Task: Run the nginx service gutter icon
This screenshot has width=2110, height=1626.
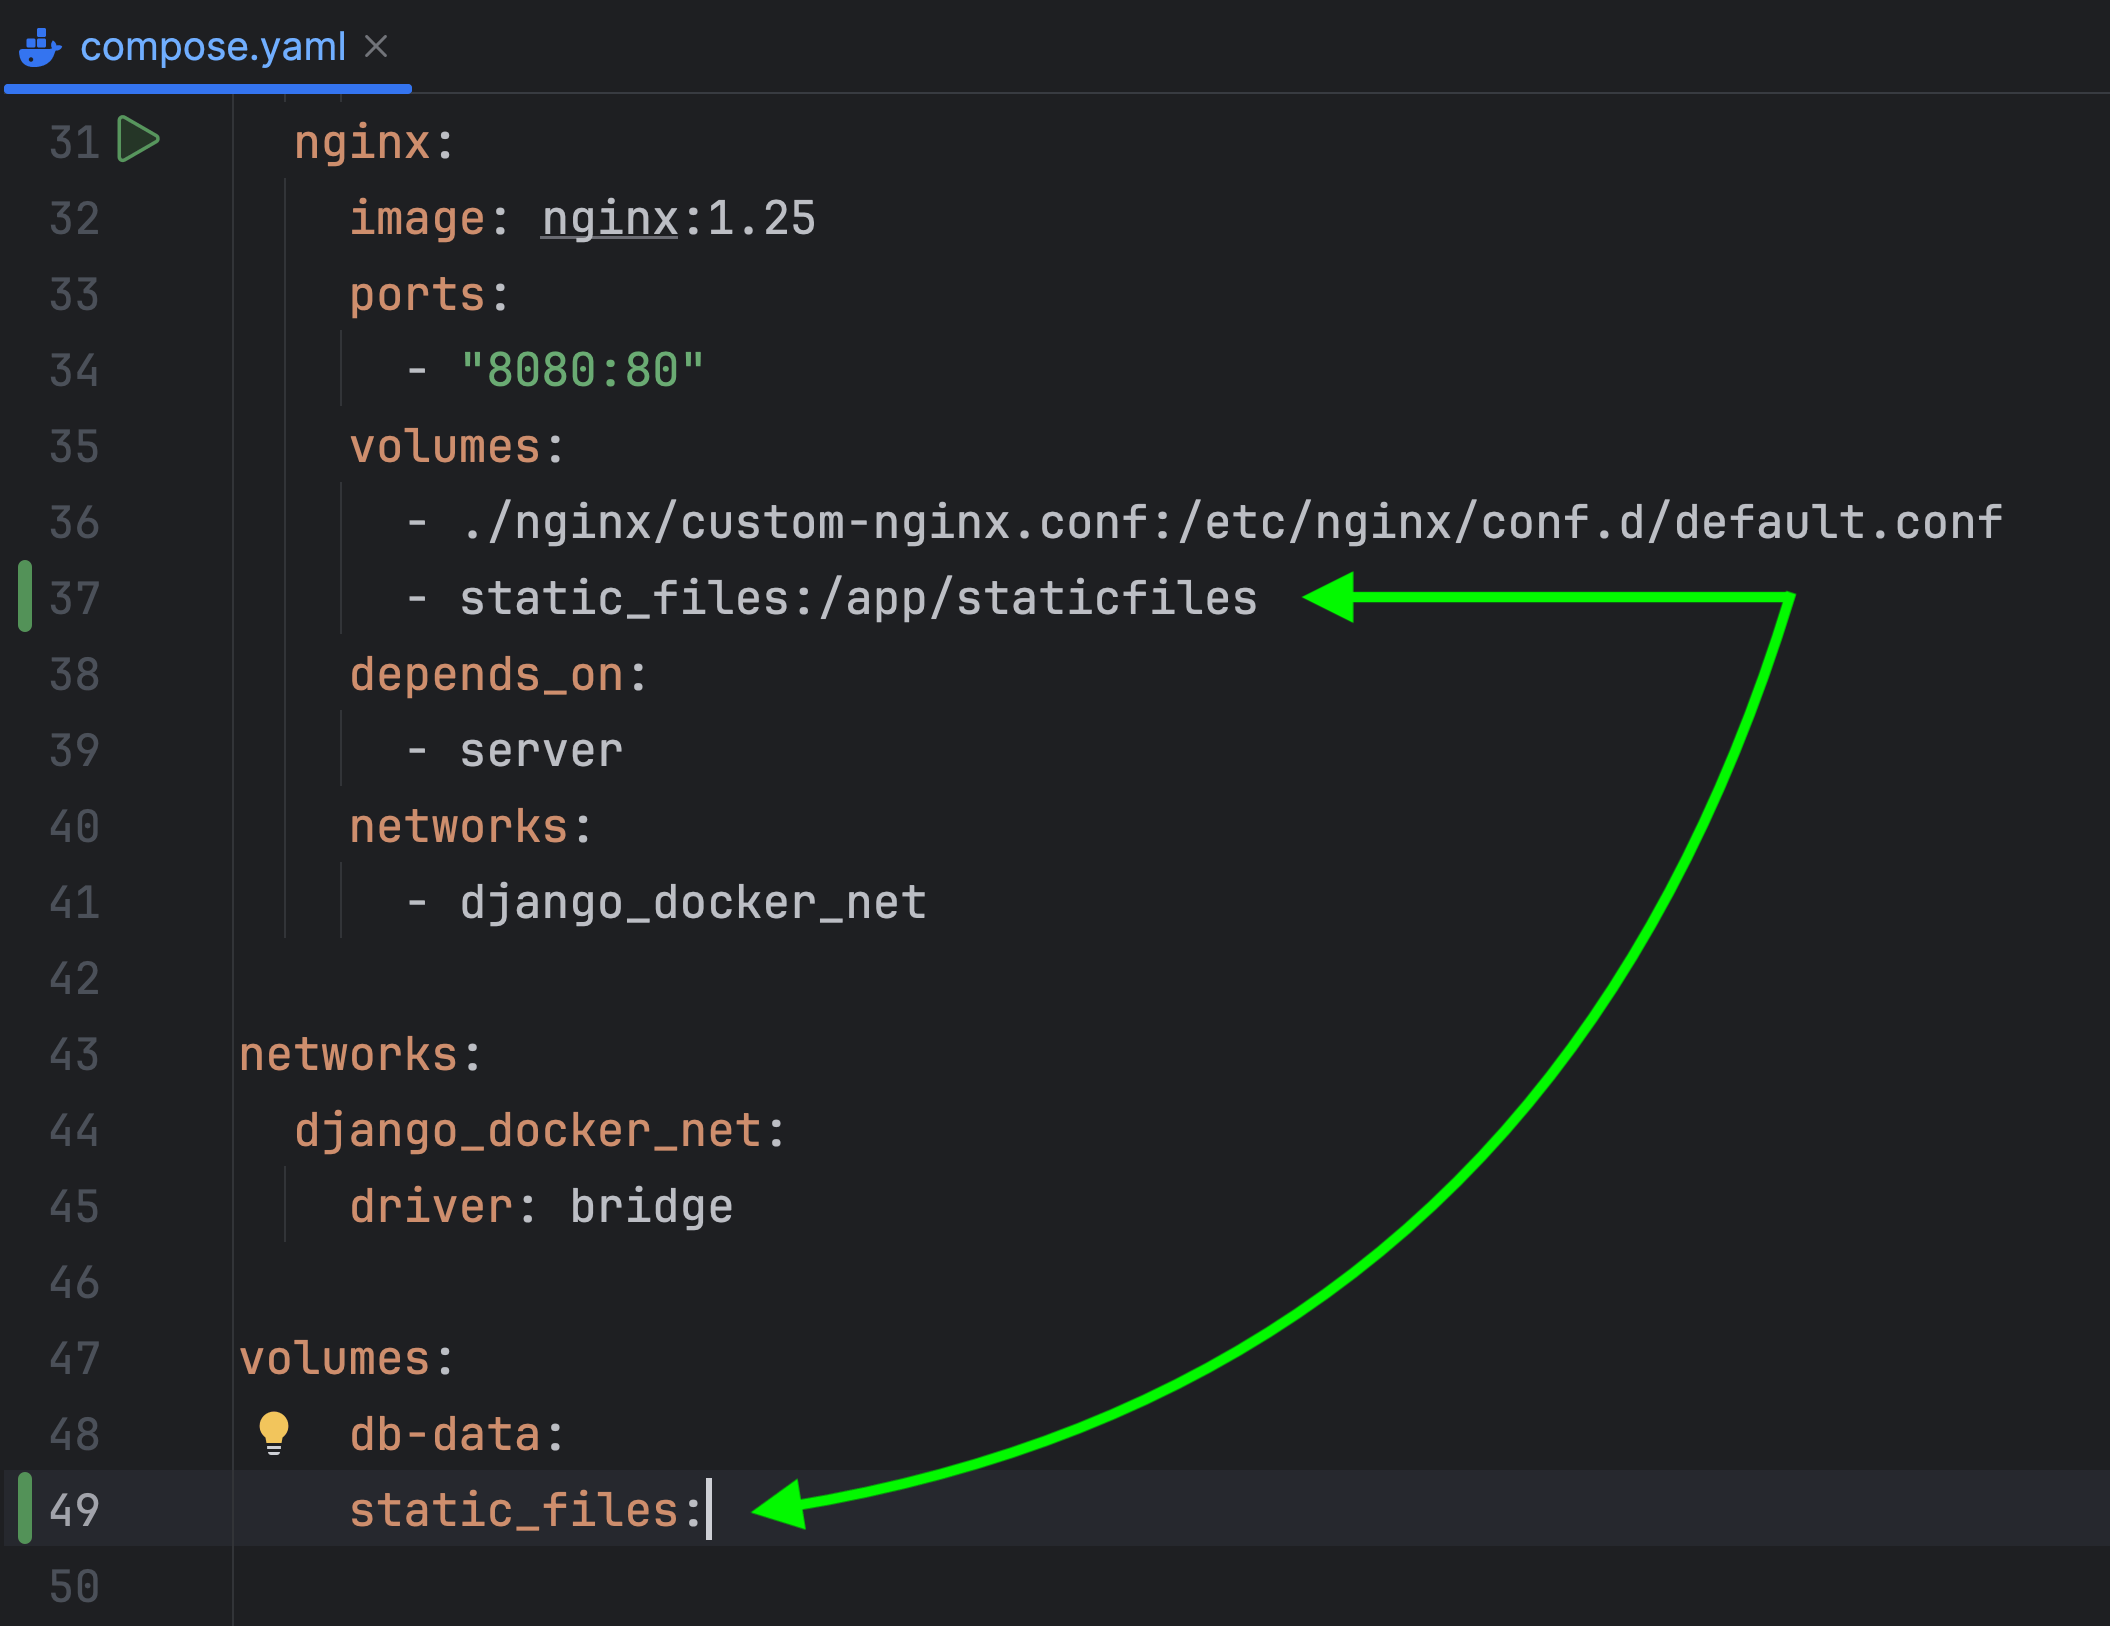Action: click(138, 139)
